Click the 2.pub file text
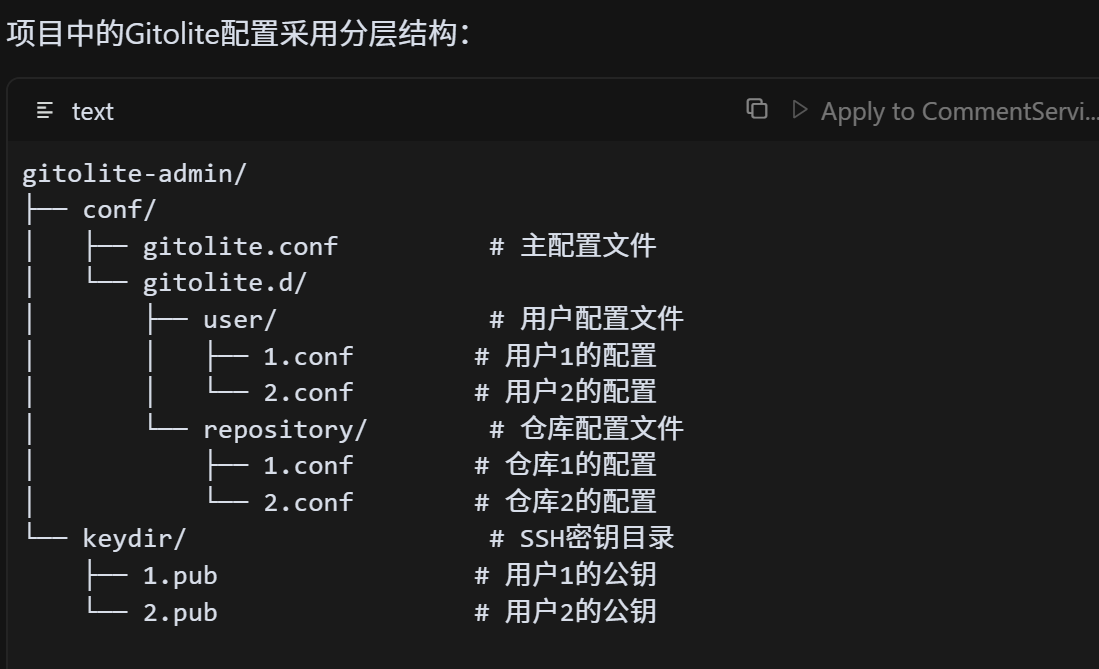Image resolution: width=1099 pixels, height=669 pixels. pos(180,612)
